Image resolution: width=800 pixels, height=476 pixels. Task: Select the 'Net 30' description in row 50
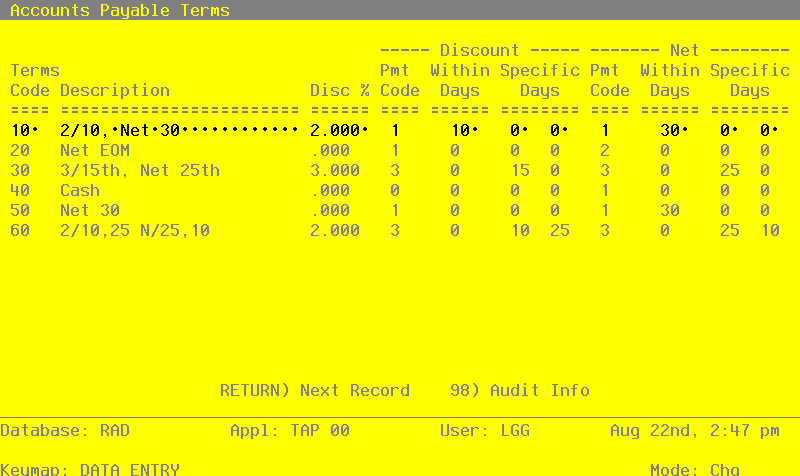[x=90, y=210]
